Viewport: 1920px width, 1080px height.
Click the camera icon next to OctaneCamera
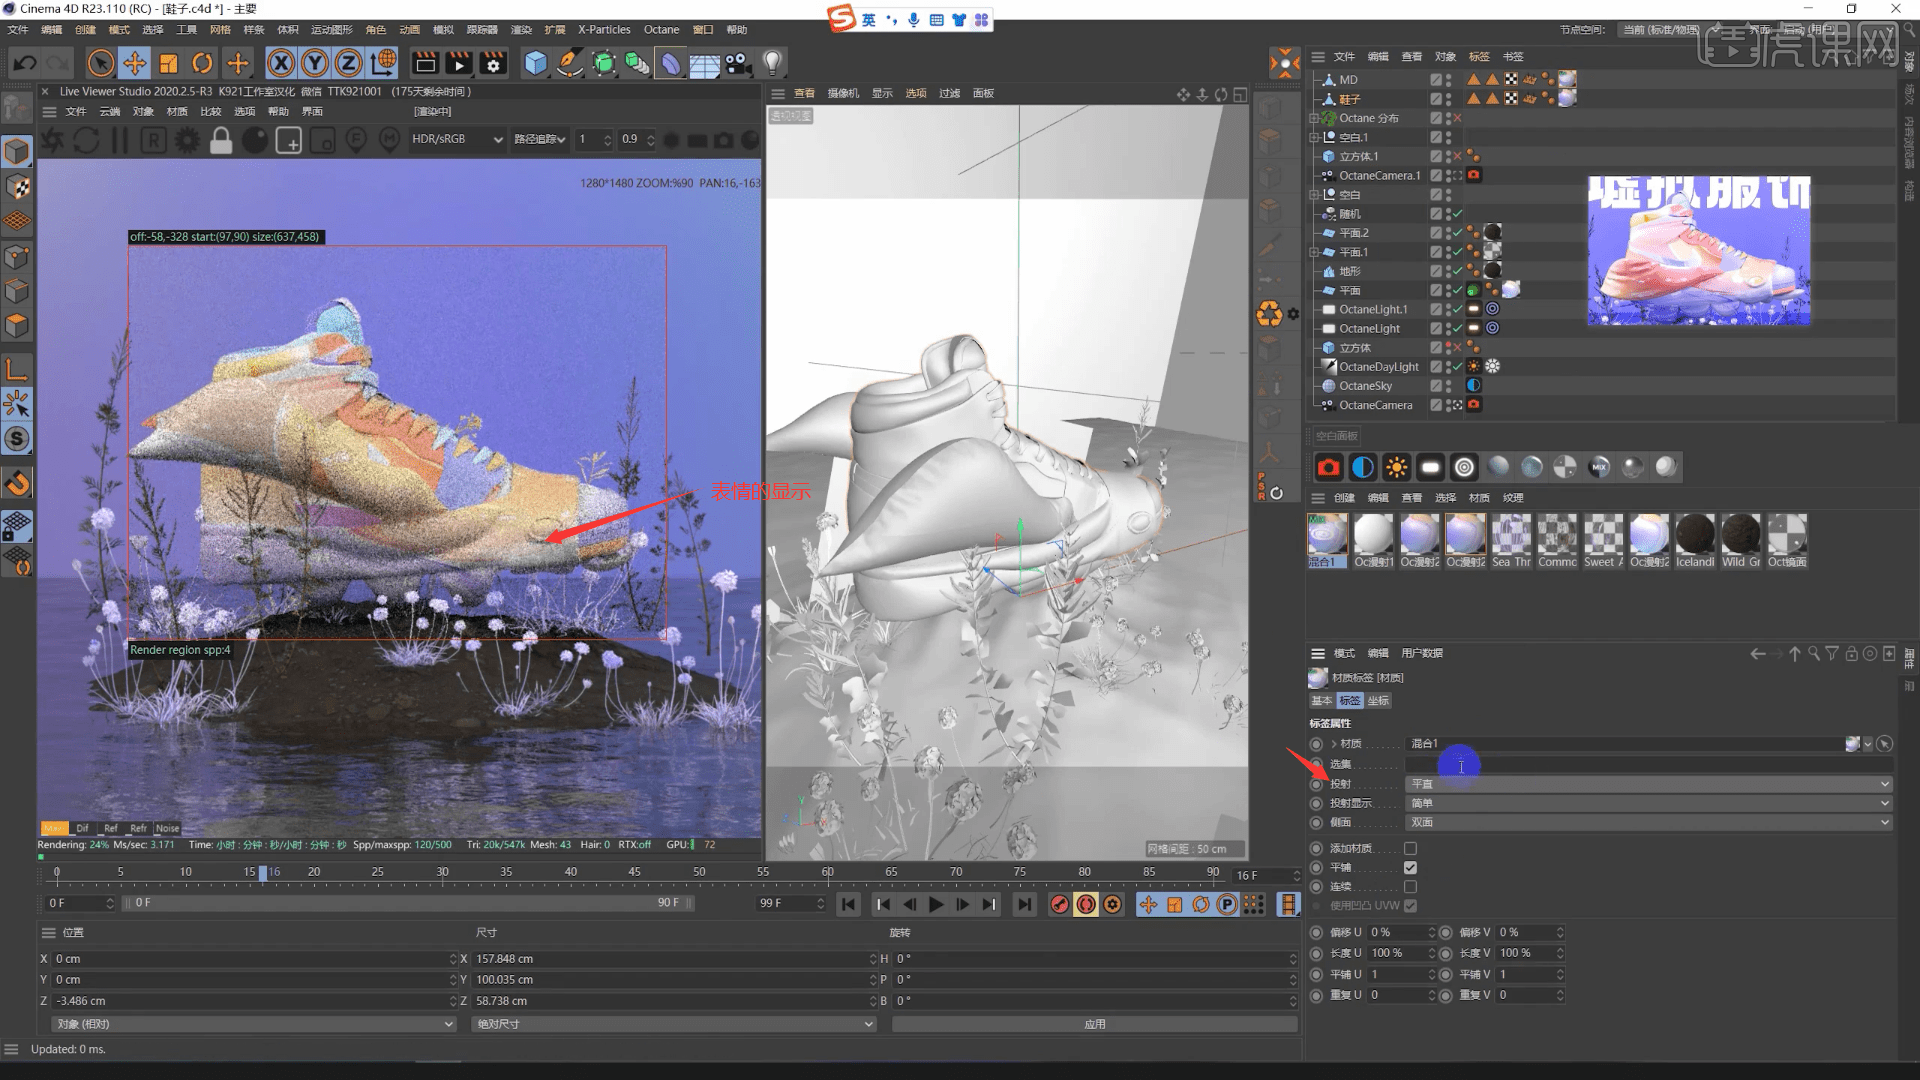point(1473,405)
